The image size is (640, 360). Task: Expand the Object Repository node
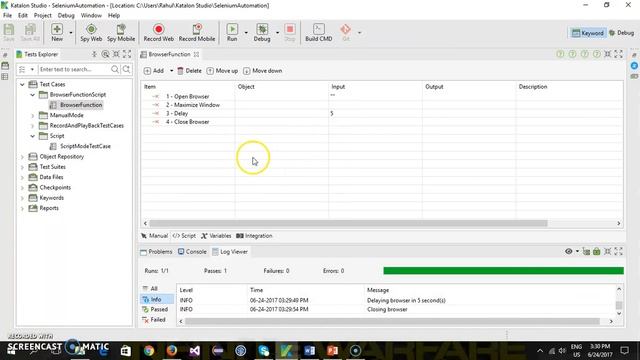point(22,157)
